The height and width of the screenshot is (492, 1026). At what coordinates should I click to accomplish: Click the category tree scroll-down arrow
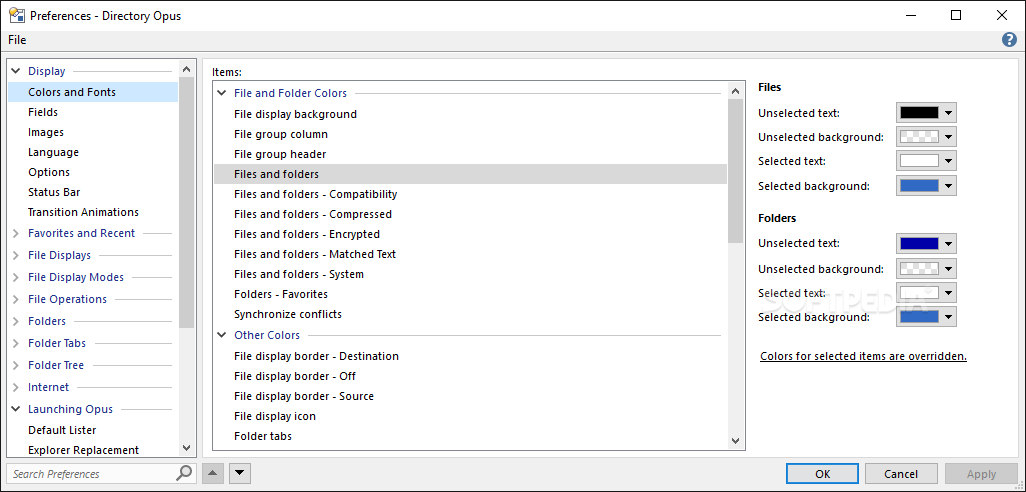(186, 448)
